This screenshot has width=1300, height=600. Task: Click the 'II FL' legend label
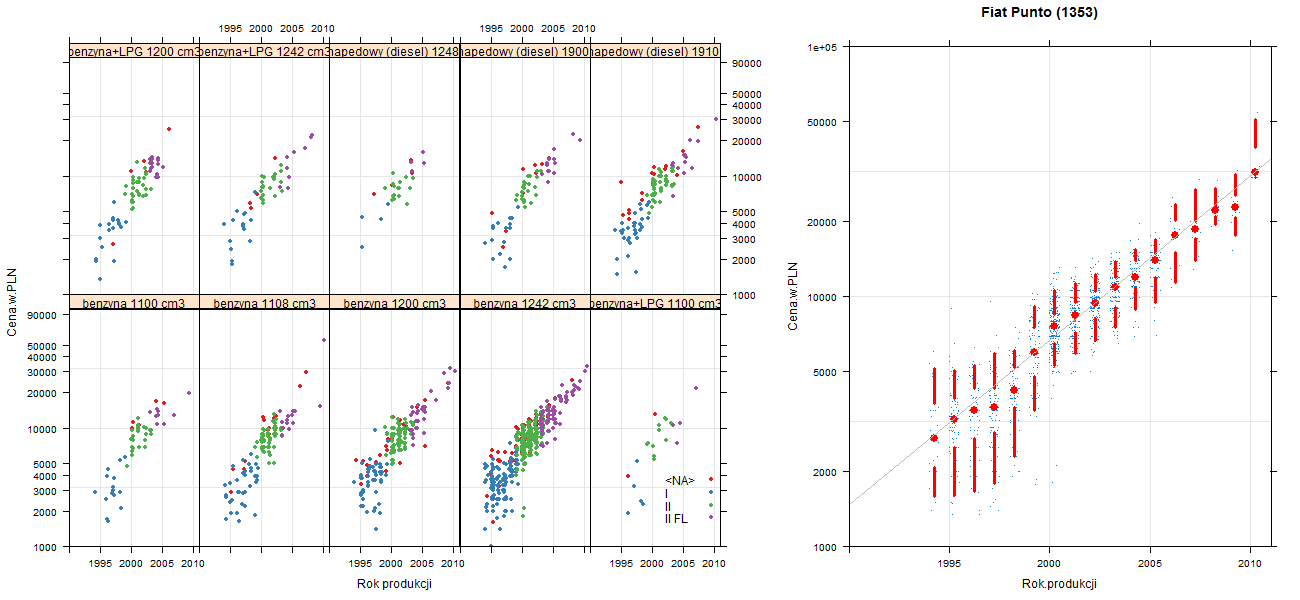pyautogui.click(x=676, y=519)
